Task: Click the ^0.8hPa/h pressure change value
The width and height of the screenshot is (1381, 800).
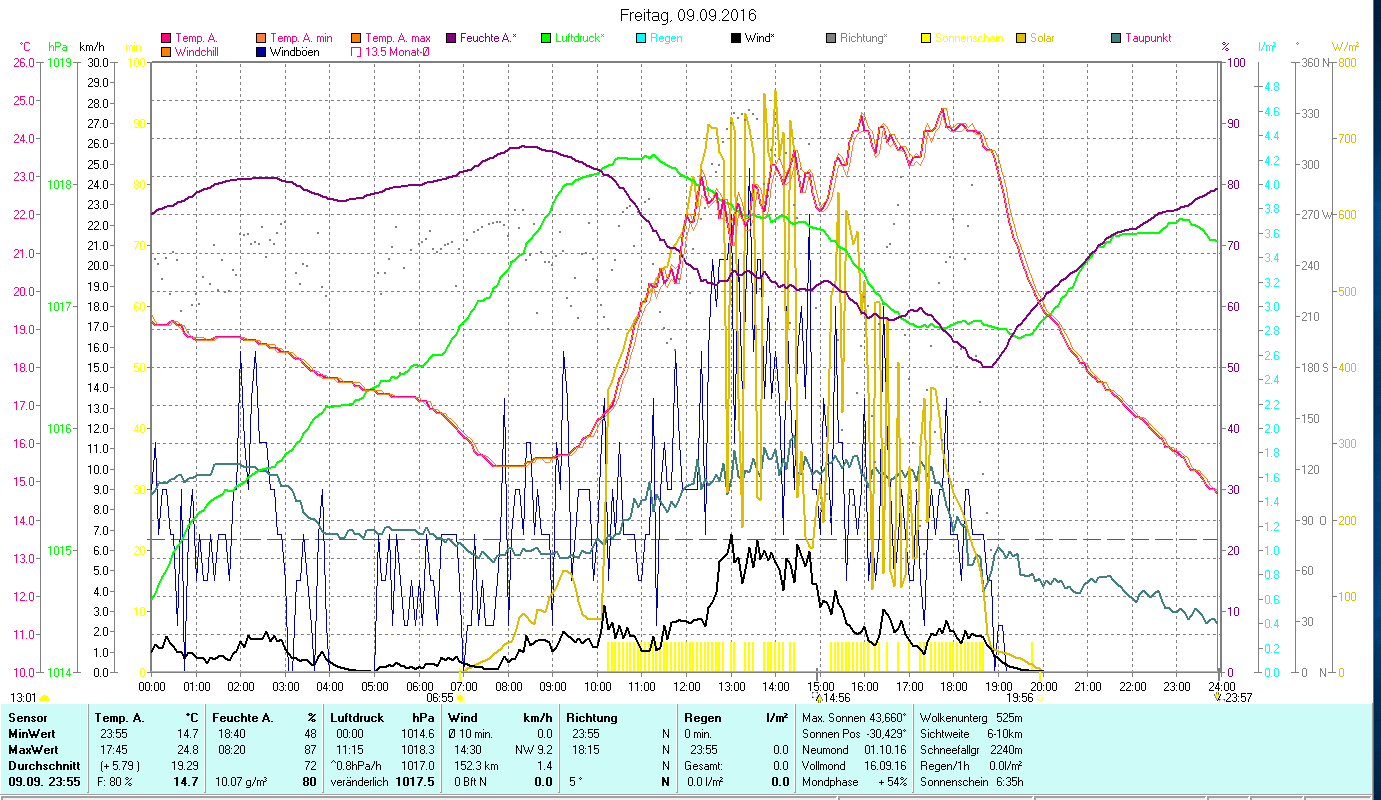Action: point(358,765)
